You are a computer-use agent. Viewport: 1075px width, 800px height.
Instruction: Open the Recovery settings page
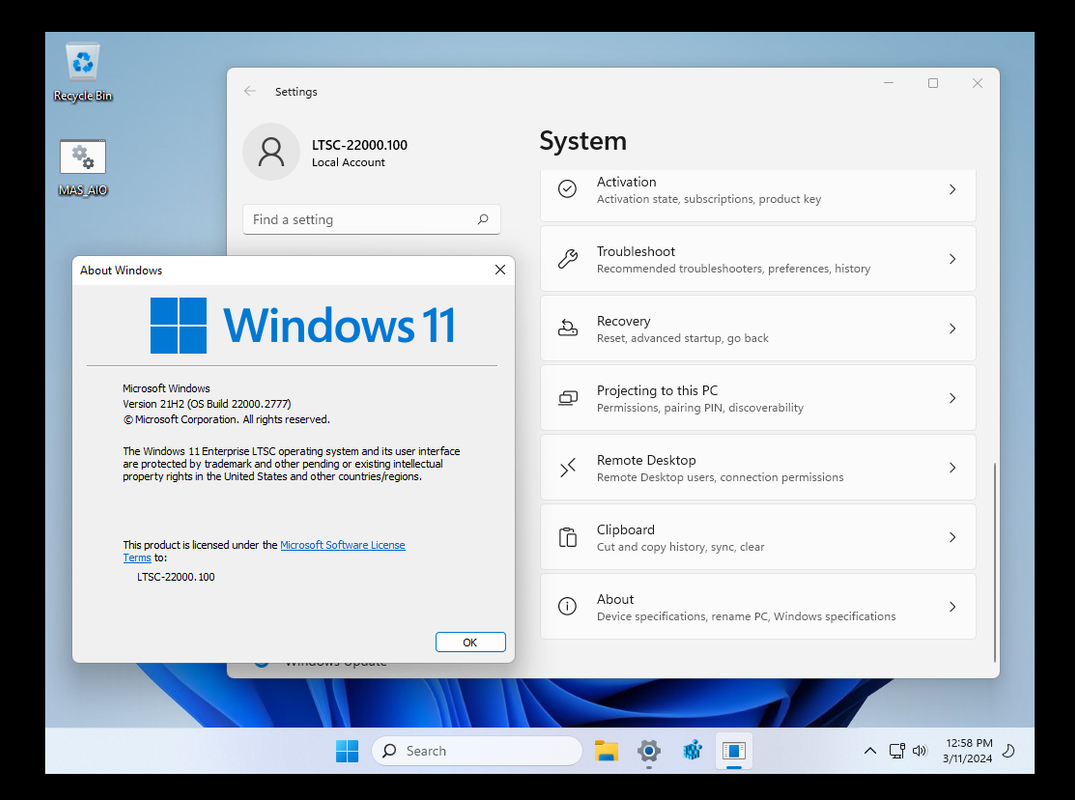pyautogui.click(x=758, y=328)
